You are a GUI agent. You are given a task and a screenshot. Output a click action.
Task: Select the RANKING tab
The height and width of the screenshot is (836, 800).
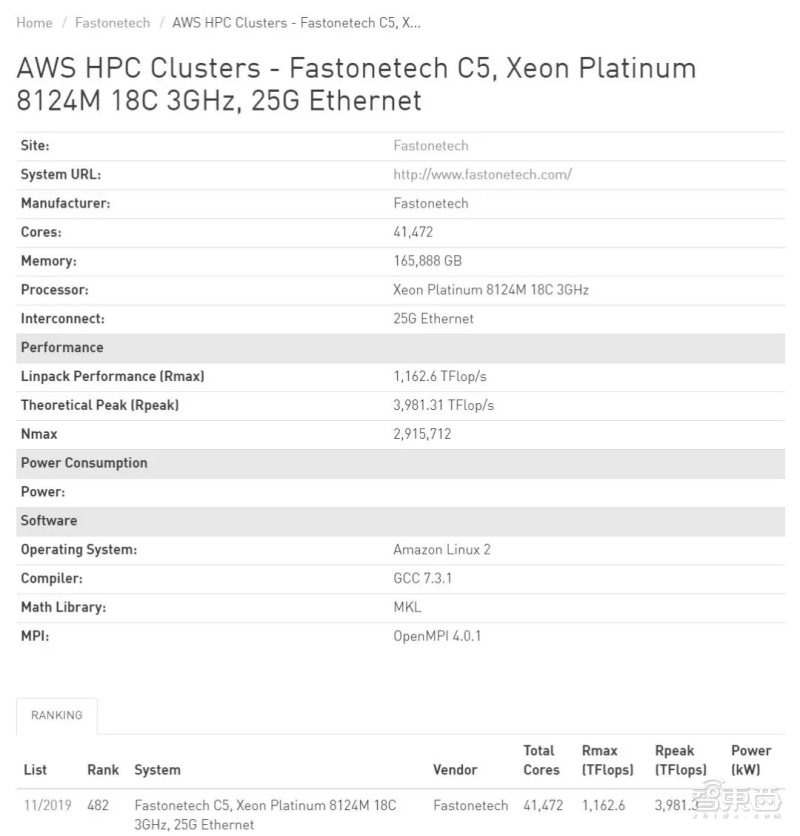57,715
